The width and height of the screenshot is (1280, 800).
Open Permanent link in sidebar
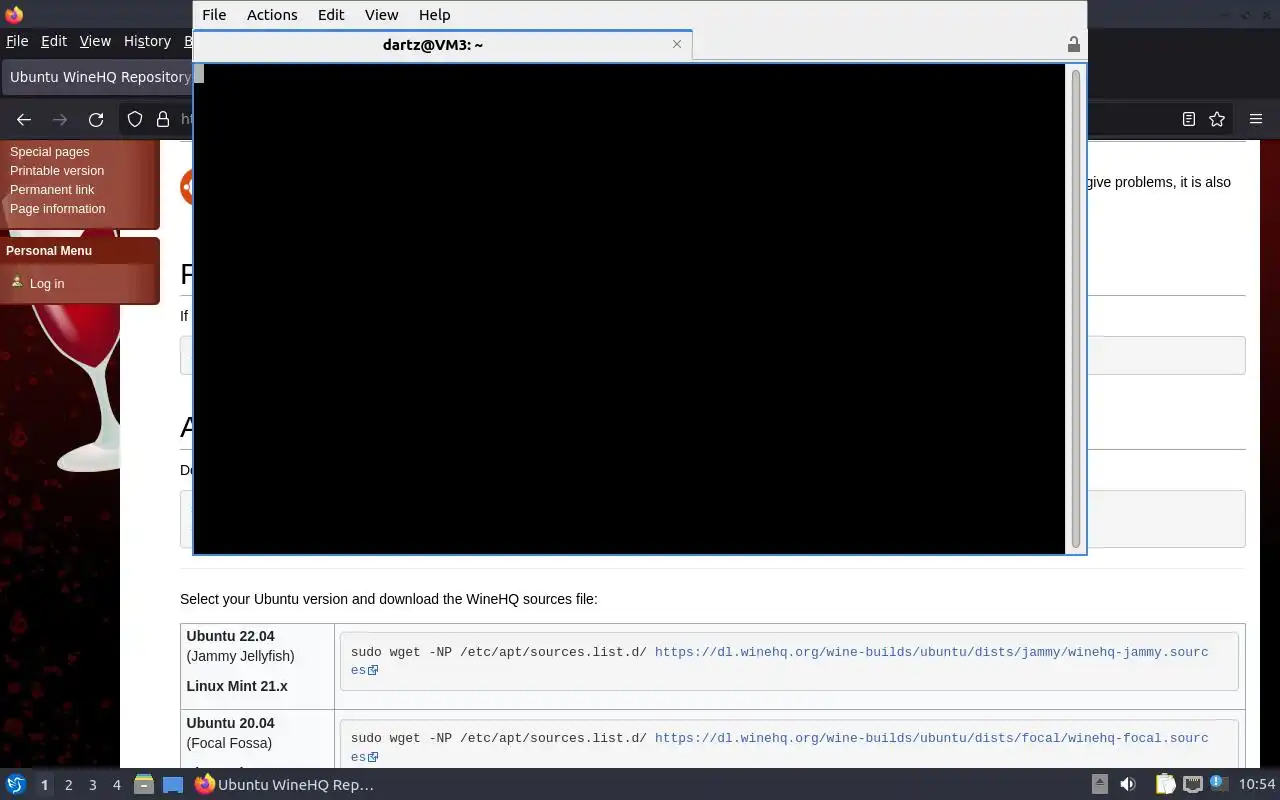point(52,190)
